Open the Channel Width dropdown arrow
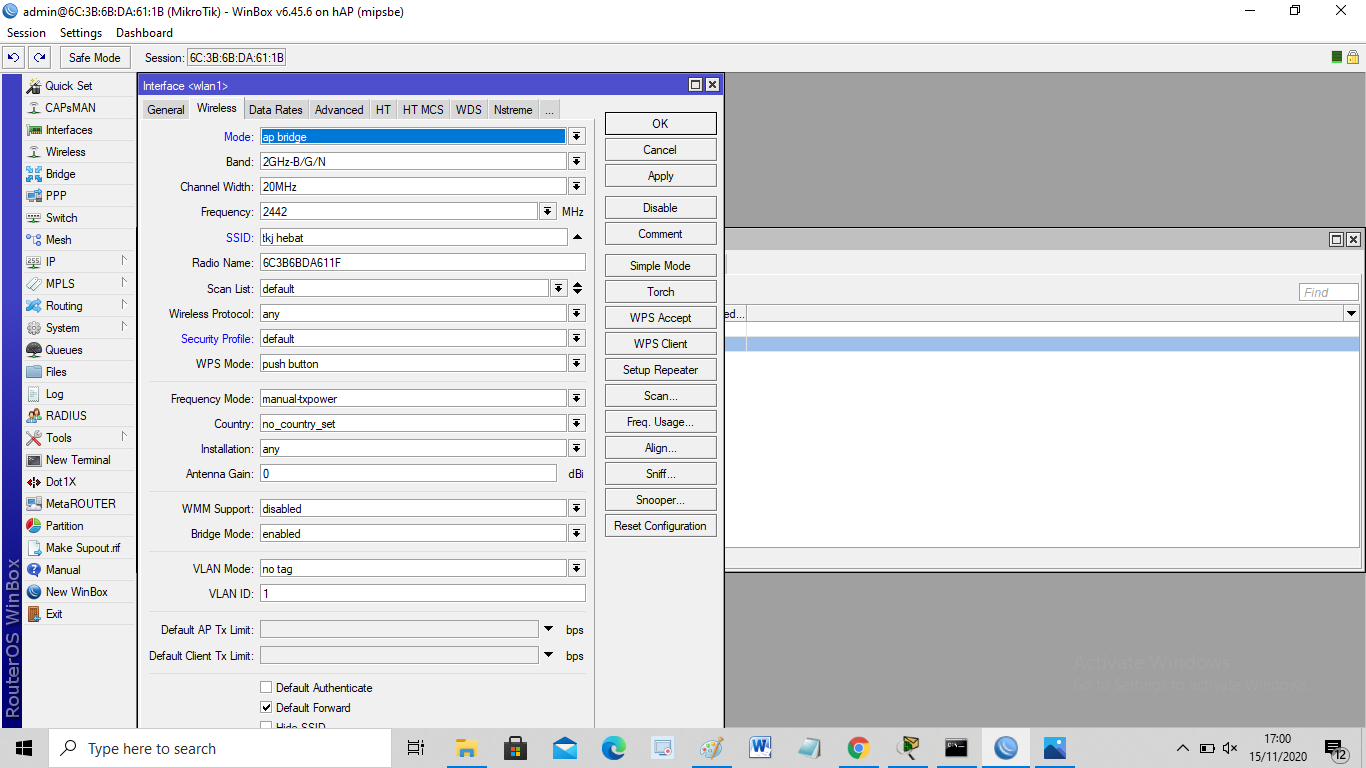The height and width of the screenshot is (768, 1366). (x=577, y=187)
